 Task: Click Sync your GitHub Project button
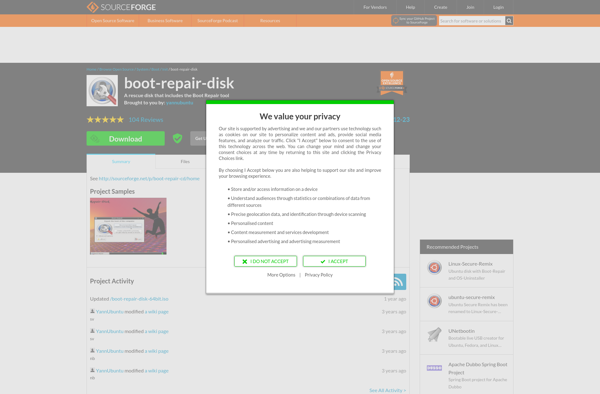(x=414, y=21)
